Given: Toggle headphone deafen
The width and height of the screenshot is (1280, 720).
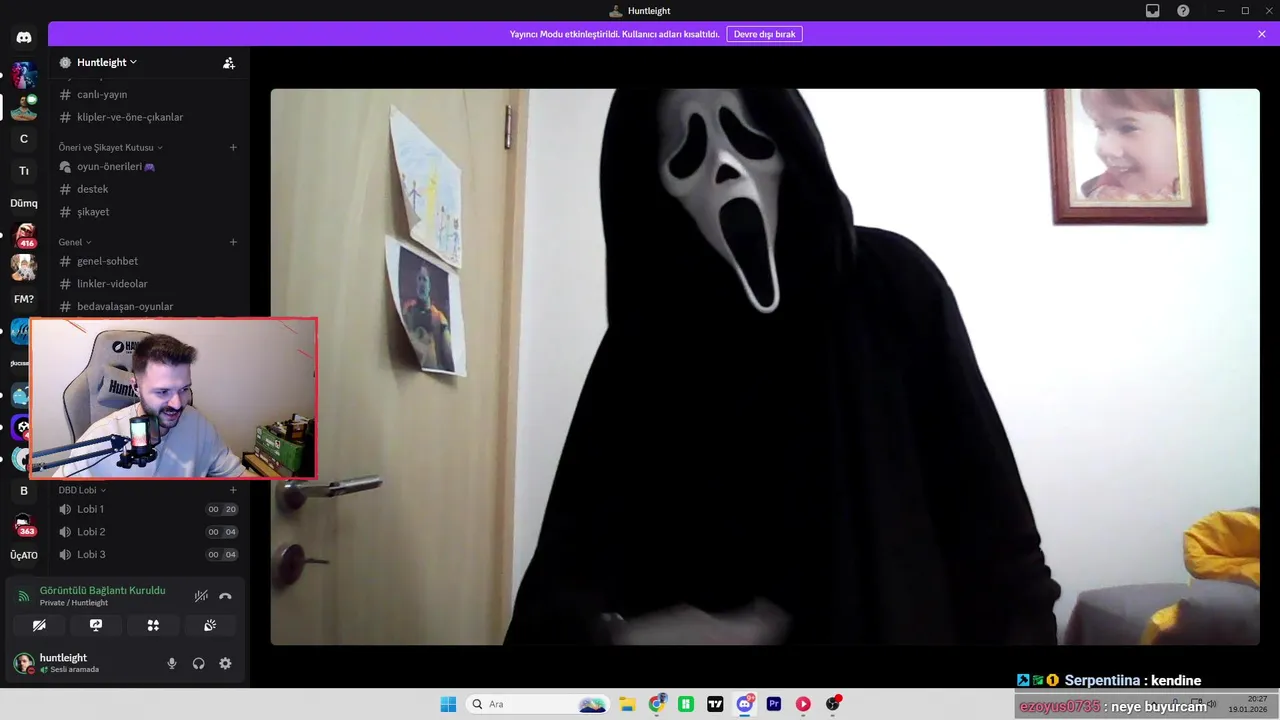Looking at the screenshot, I should point(198,663).
